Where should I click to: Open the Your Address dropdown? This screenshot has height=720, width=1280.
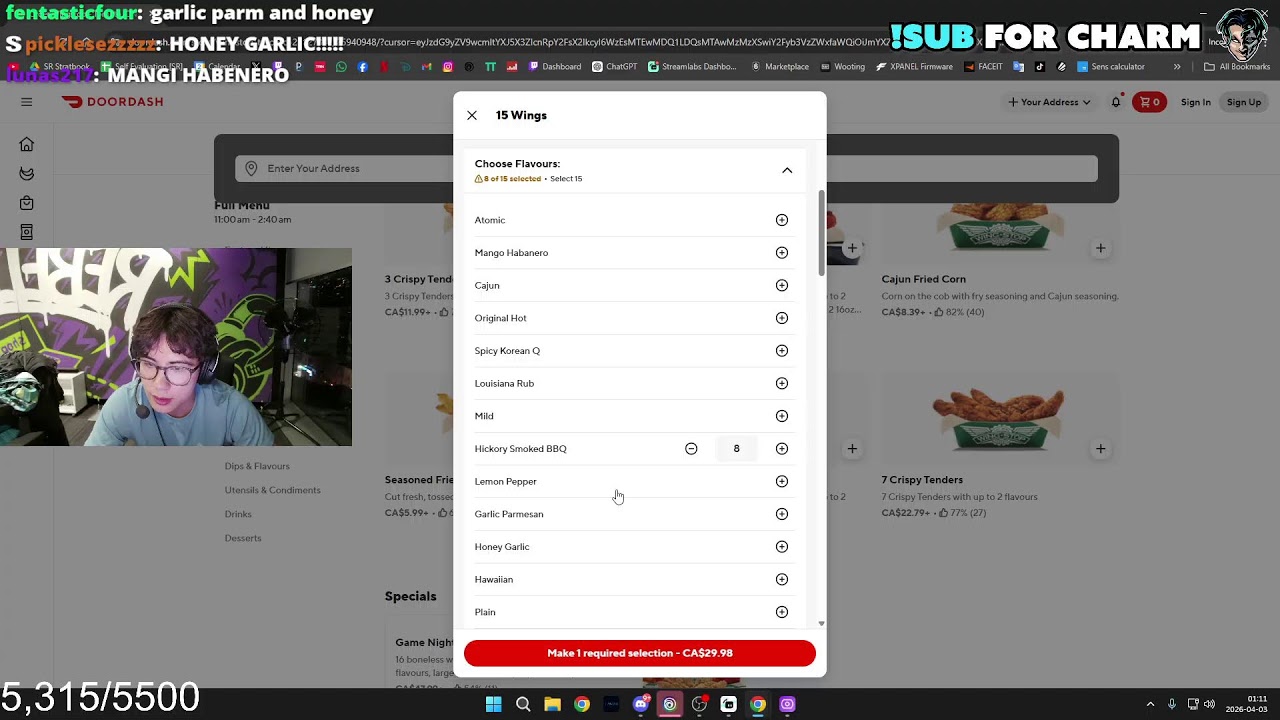[1049, 102]
